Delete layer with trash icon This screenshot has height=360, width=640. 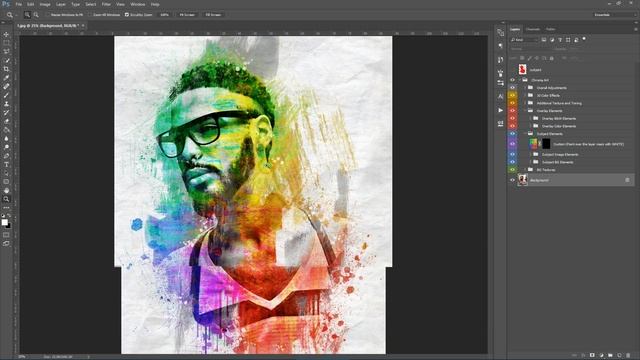pos(628,356)
